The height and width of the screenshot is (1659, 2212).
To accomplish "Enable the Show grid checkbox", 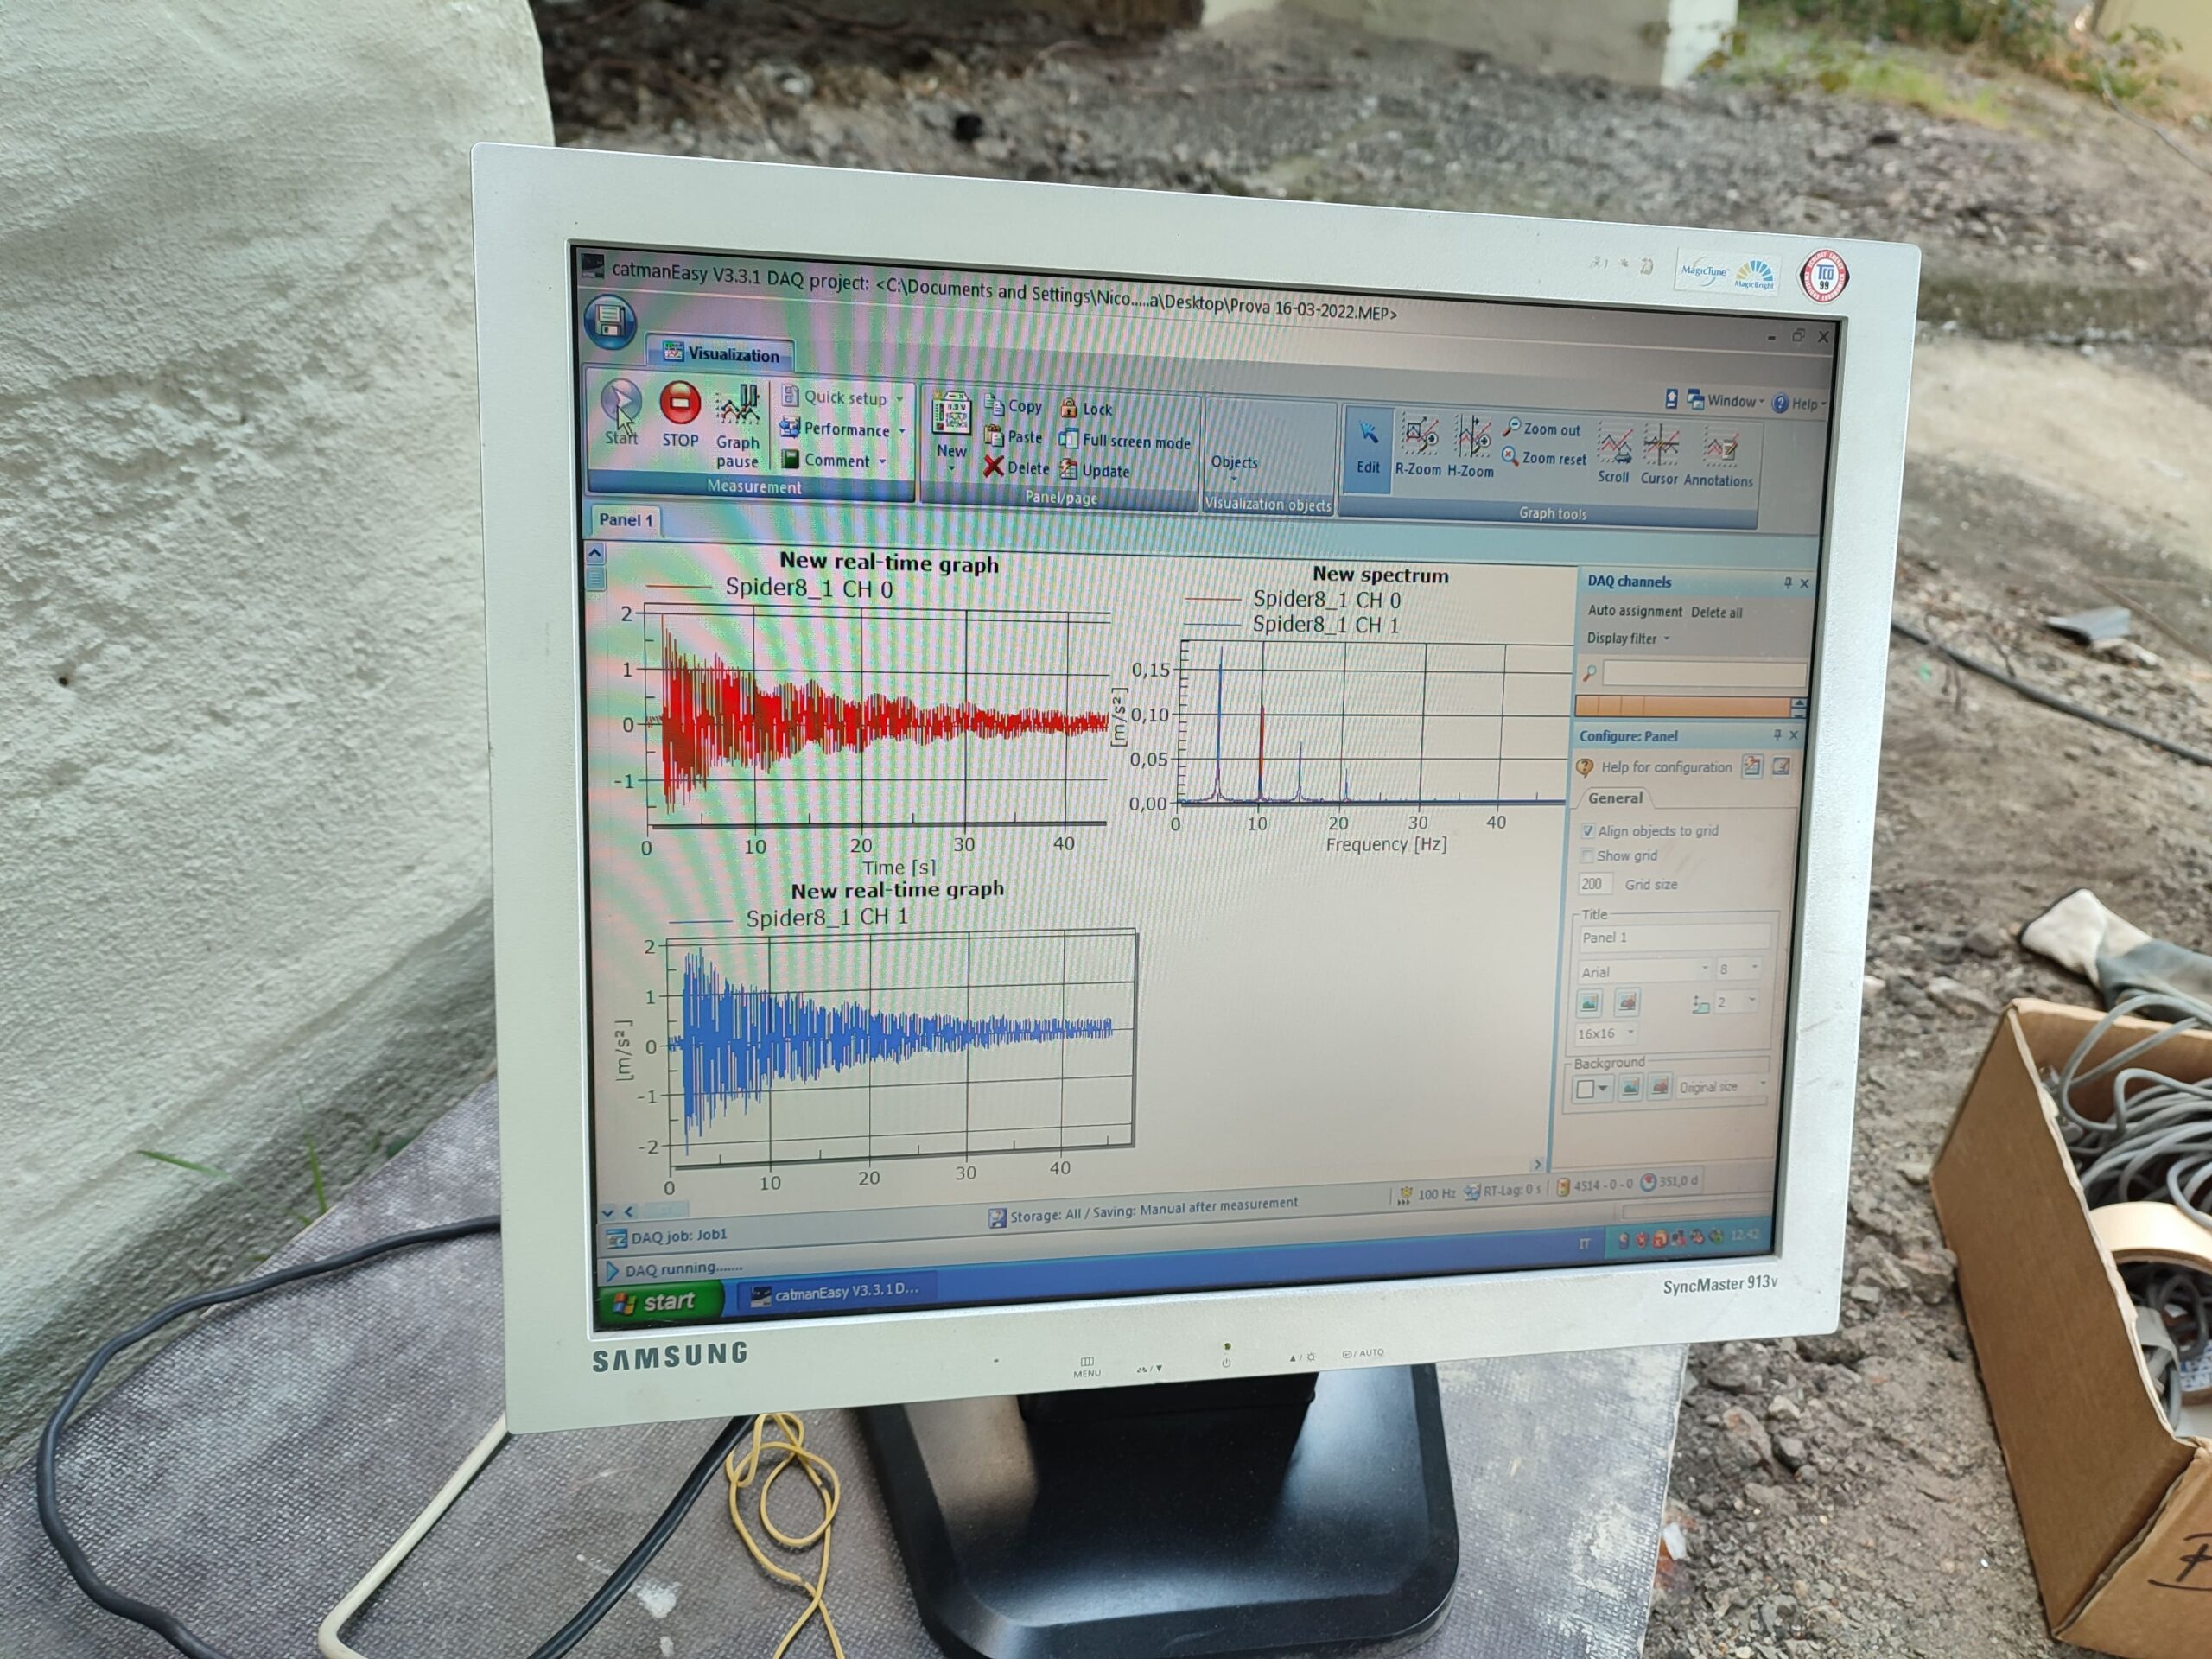I will click(1586, 856).
